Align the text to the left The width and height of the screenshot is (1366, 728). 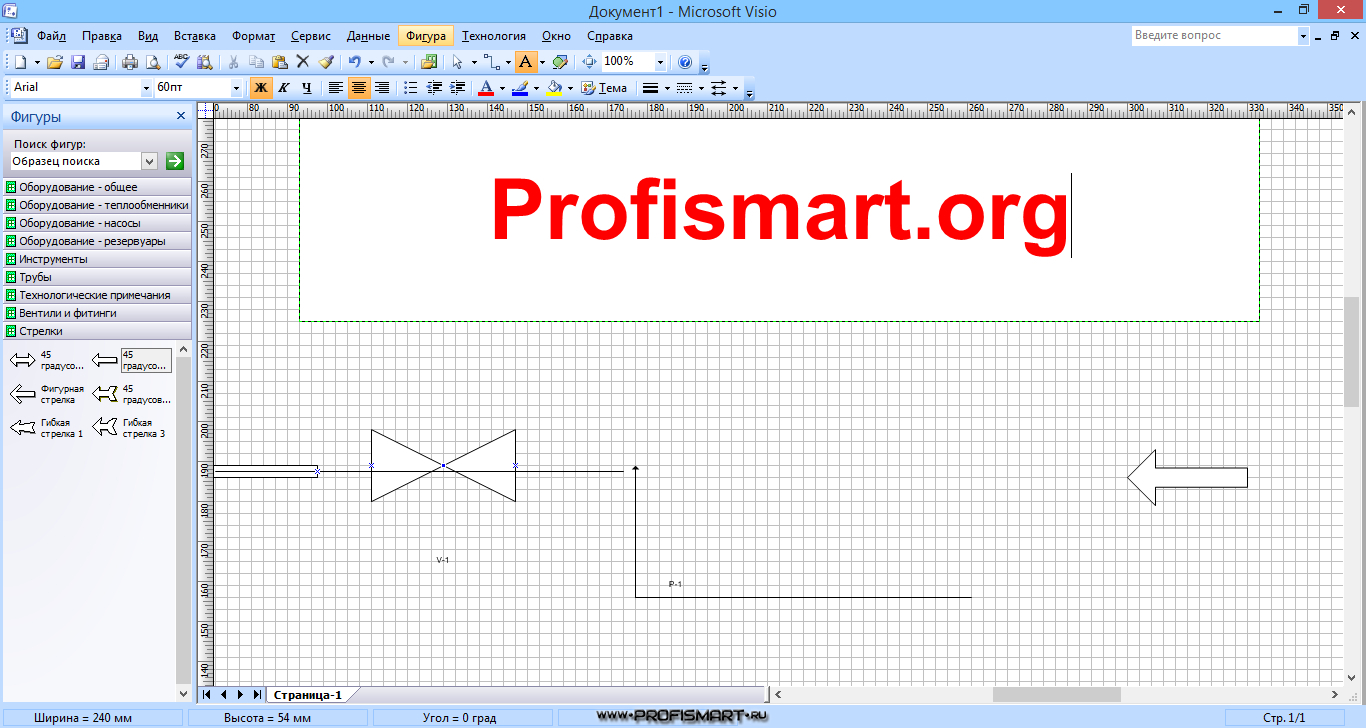(335, 88)
